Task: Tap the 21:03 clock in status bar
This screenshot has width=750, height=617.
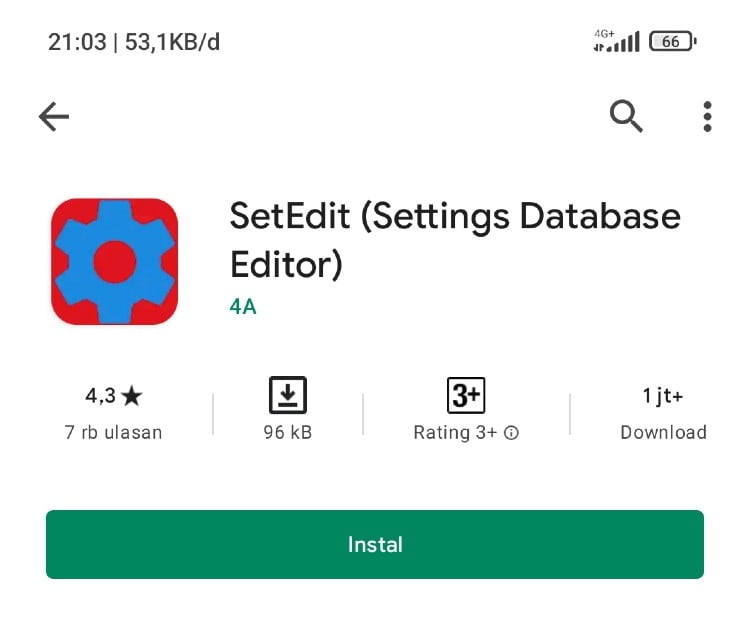Action: (x=76, y=42)
